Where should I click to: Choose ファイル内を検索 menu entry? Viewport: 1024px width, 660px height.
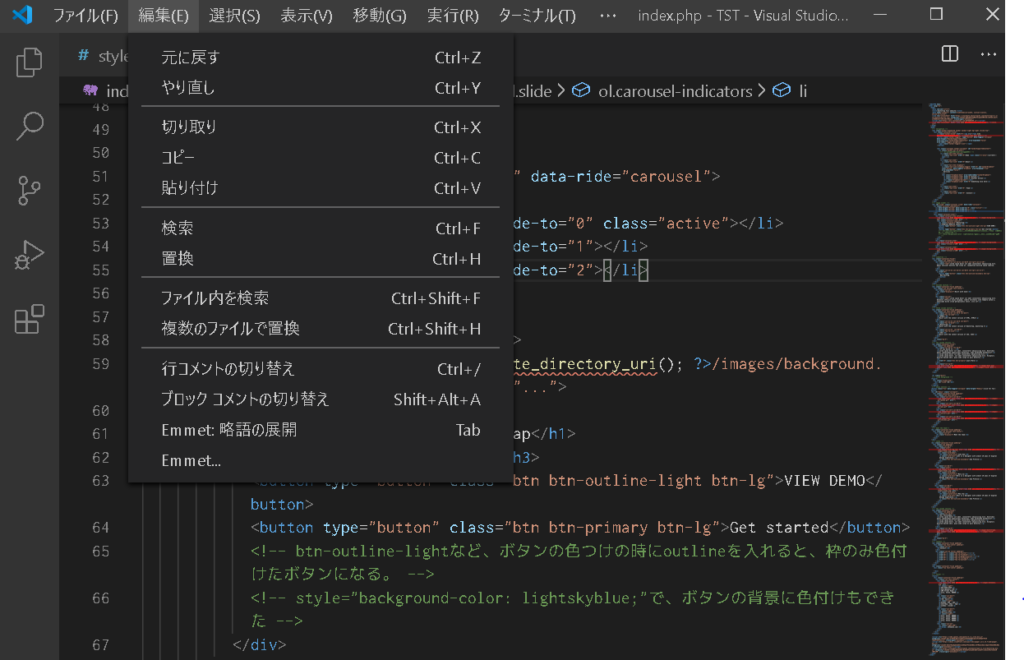click(x=215, y=298)
